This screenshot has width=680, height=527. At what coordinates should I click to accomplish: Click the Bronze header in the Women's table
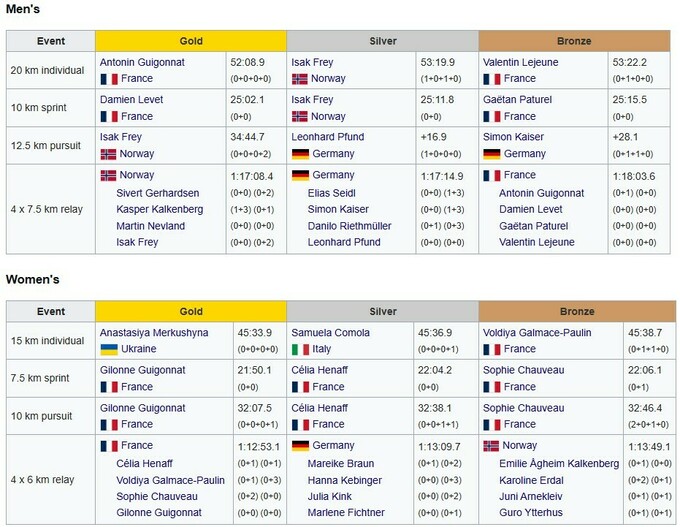[576, 311]
